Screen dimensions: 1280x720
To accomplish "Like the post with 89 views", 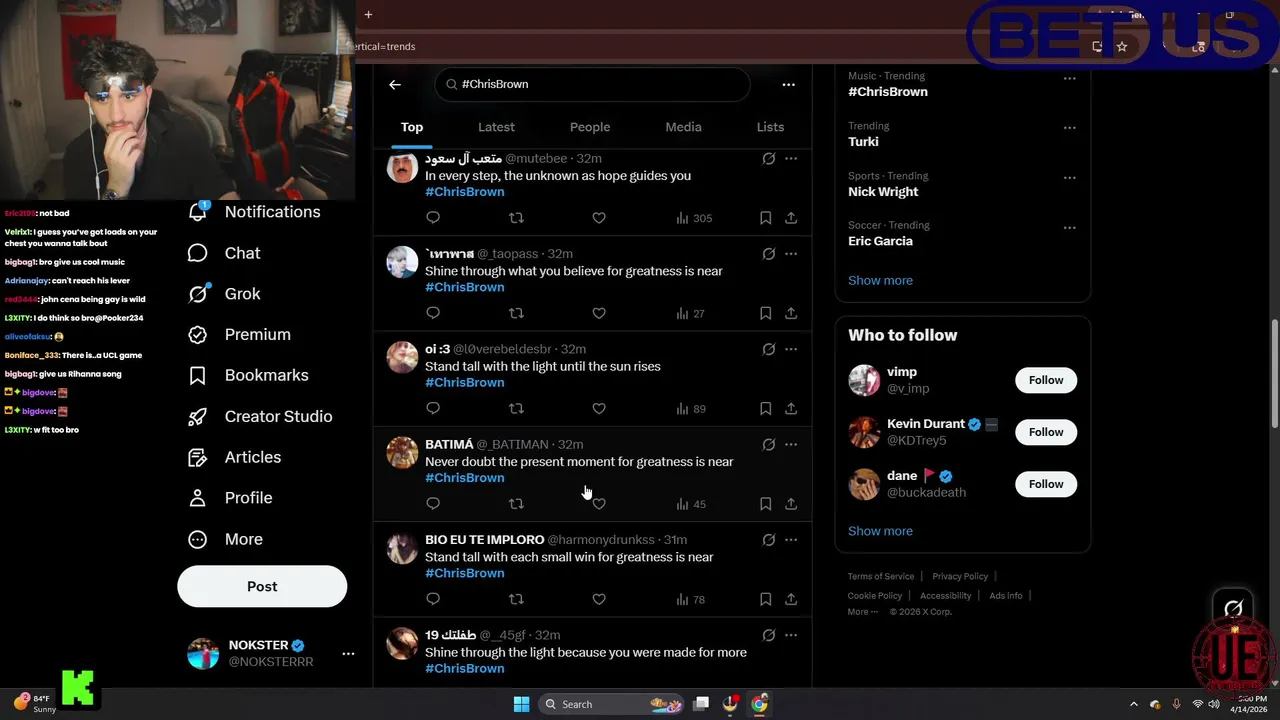I will pyautogui.click(x=599, y=408).
